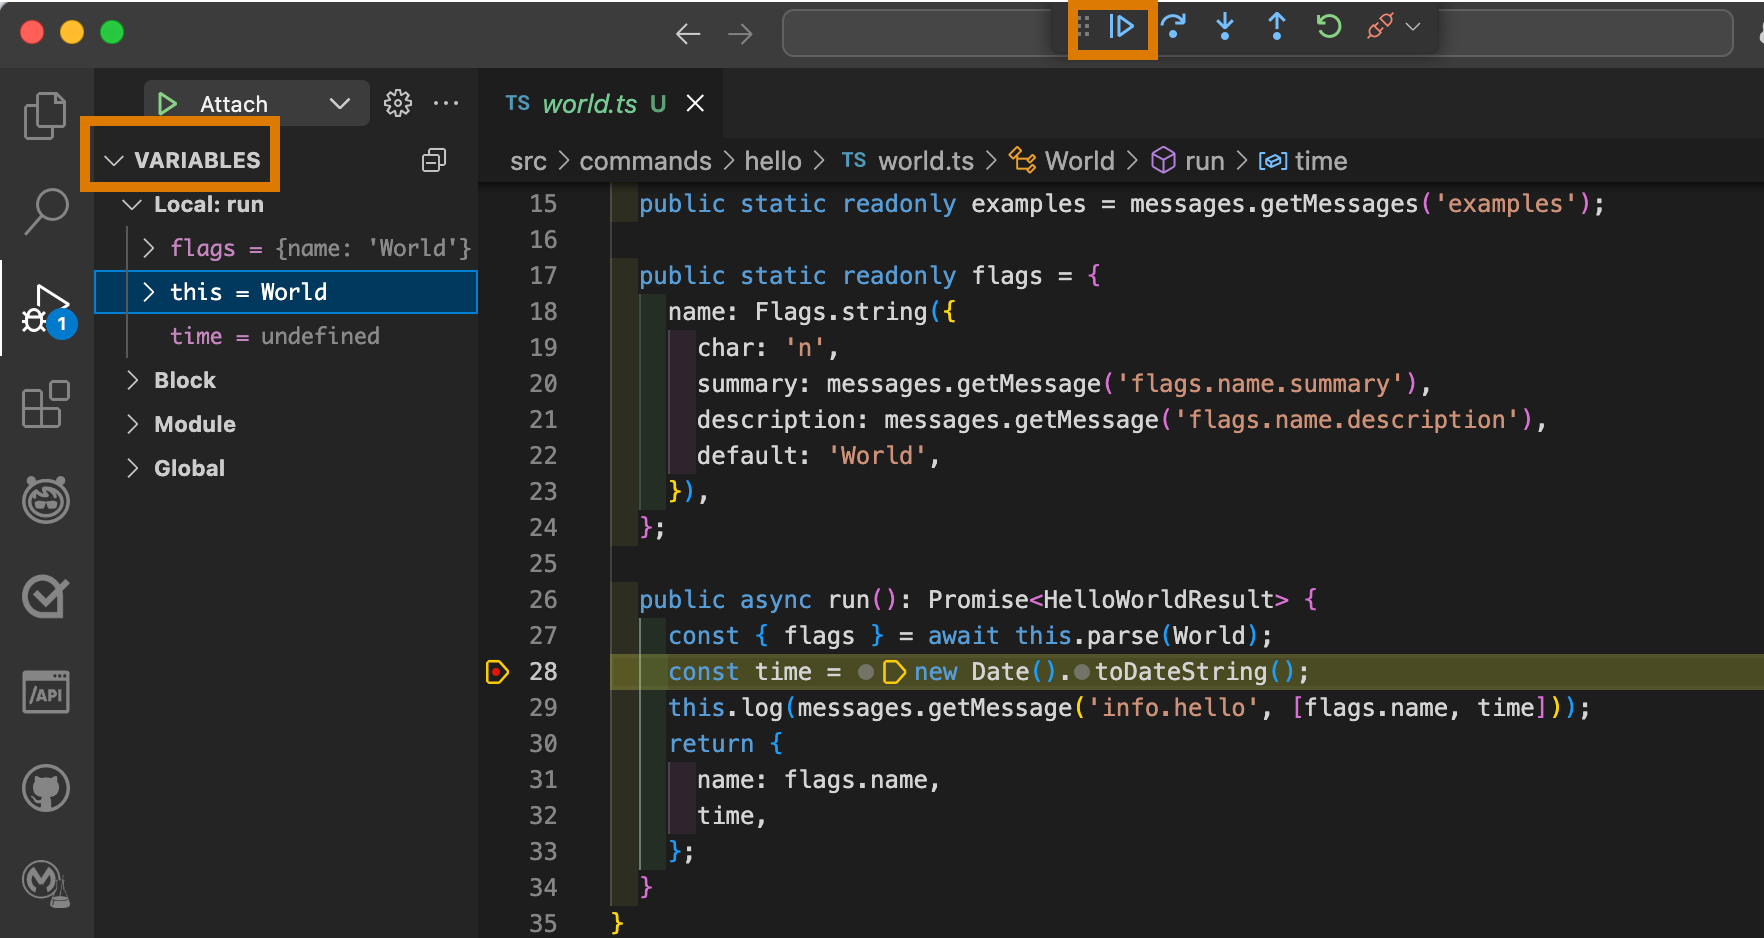Image resolution: width=1764 pixels, height=938 pixels.
Task: Expand the flags variable
Action: pyautogui.click(x=148, y=248)
